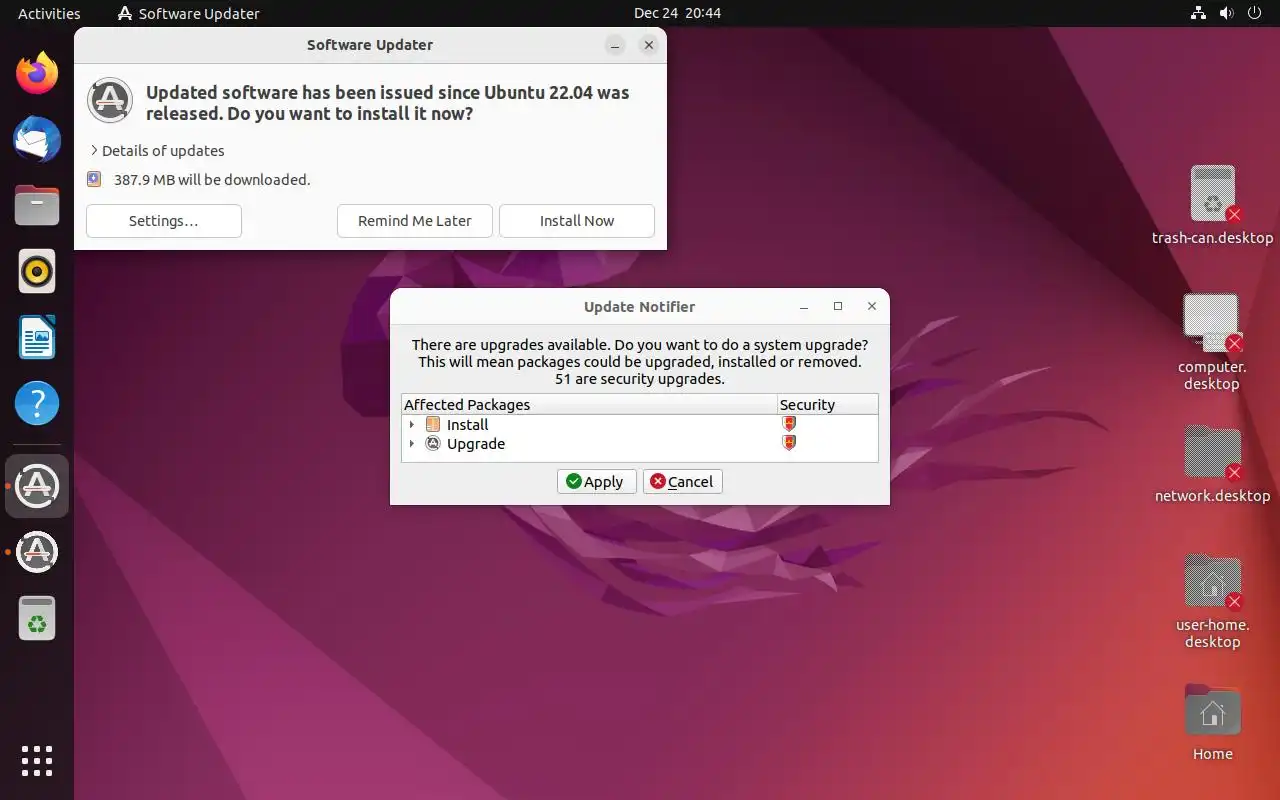Click the download size package icon
Screen dimensions: 1280x800
point(94,179)
